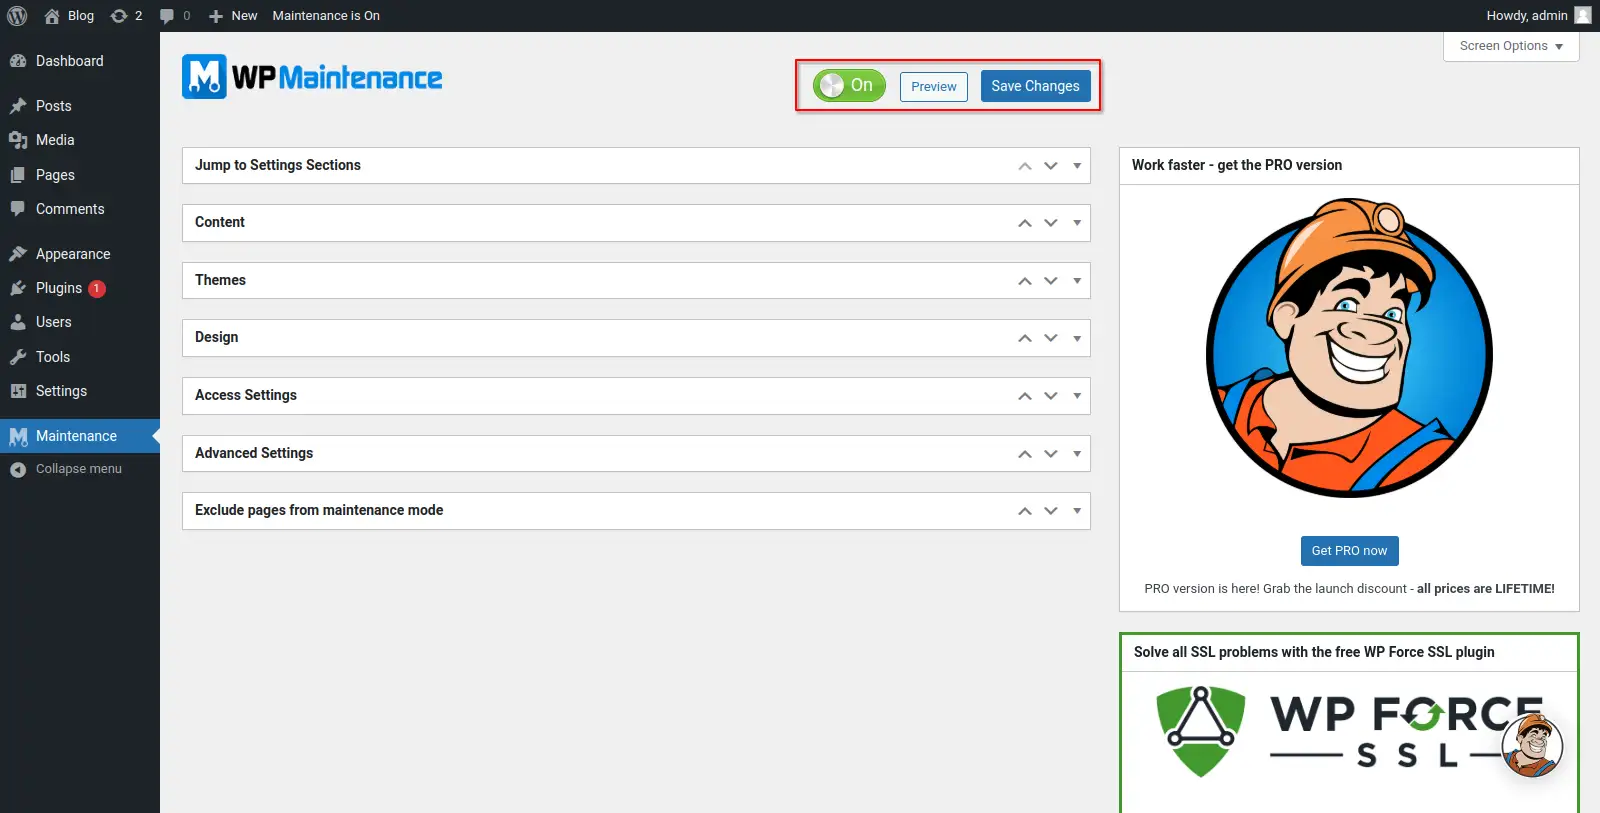
Task: Open the WordPress logo menu
Action: [17, 16]
